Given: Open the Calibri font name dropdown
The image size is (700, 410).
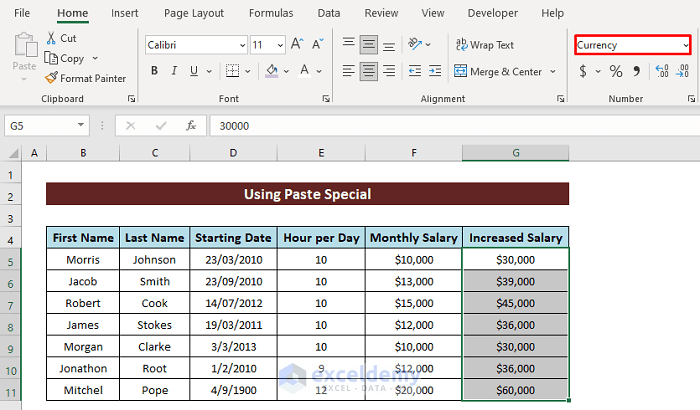Looking at the screenshot, I should tap(242, 45).
